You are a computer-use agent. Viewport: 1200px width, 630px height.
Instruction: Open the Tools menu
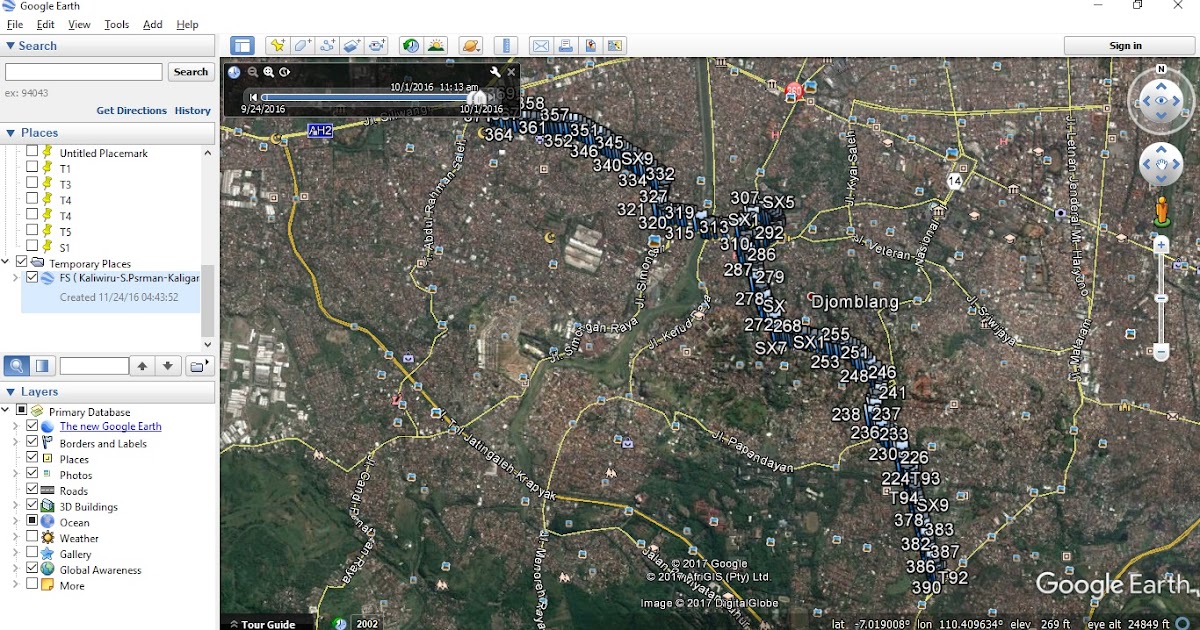117,24
